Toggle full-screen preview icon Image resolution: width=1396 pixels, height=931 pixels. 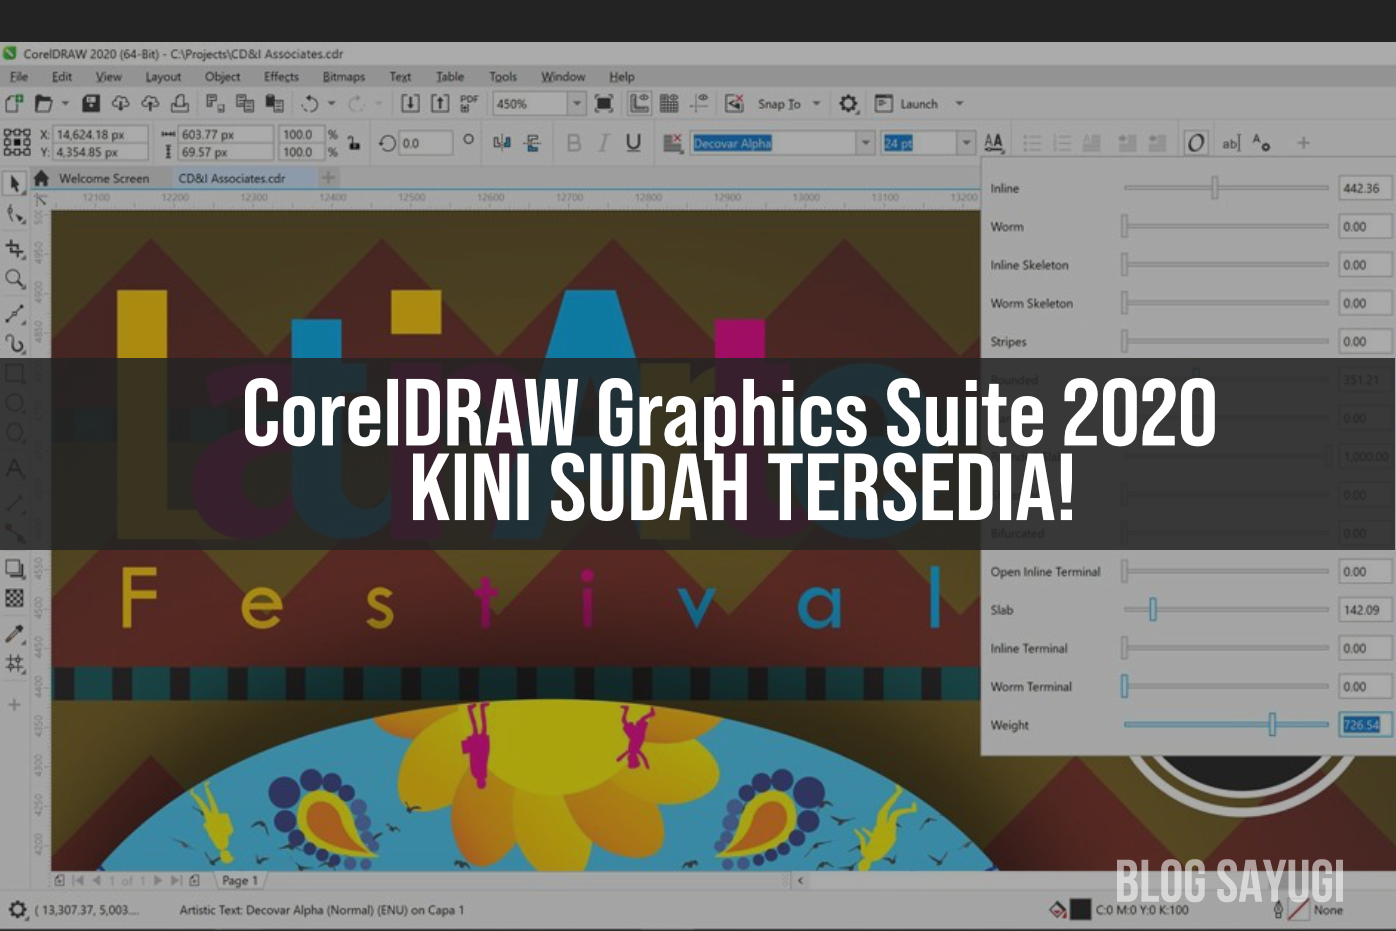point(604,103)
